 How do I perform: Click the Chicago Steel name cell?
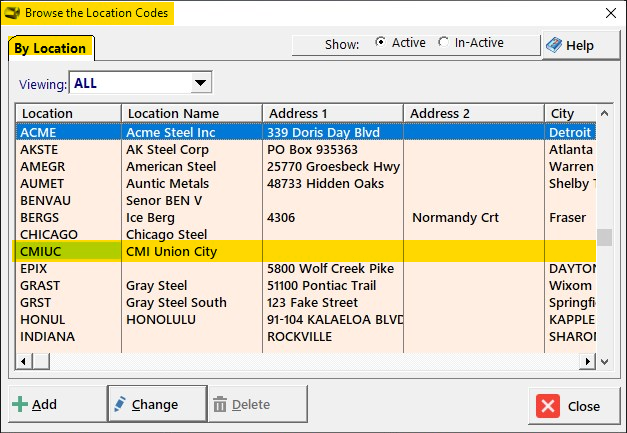[x=167, y=234]
